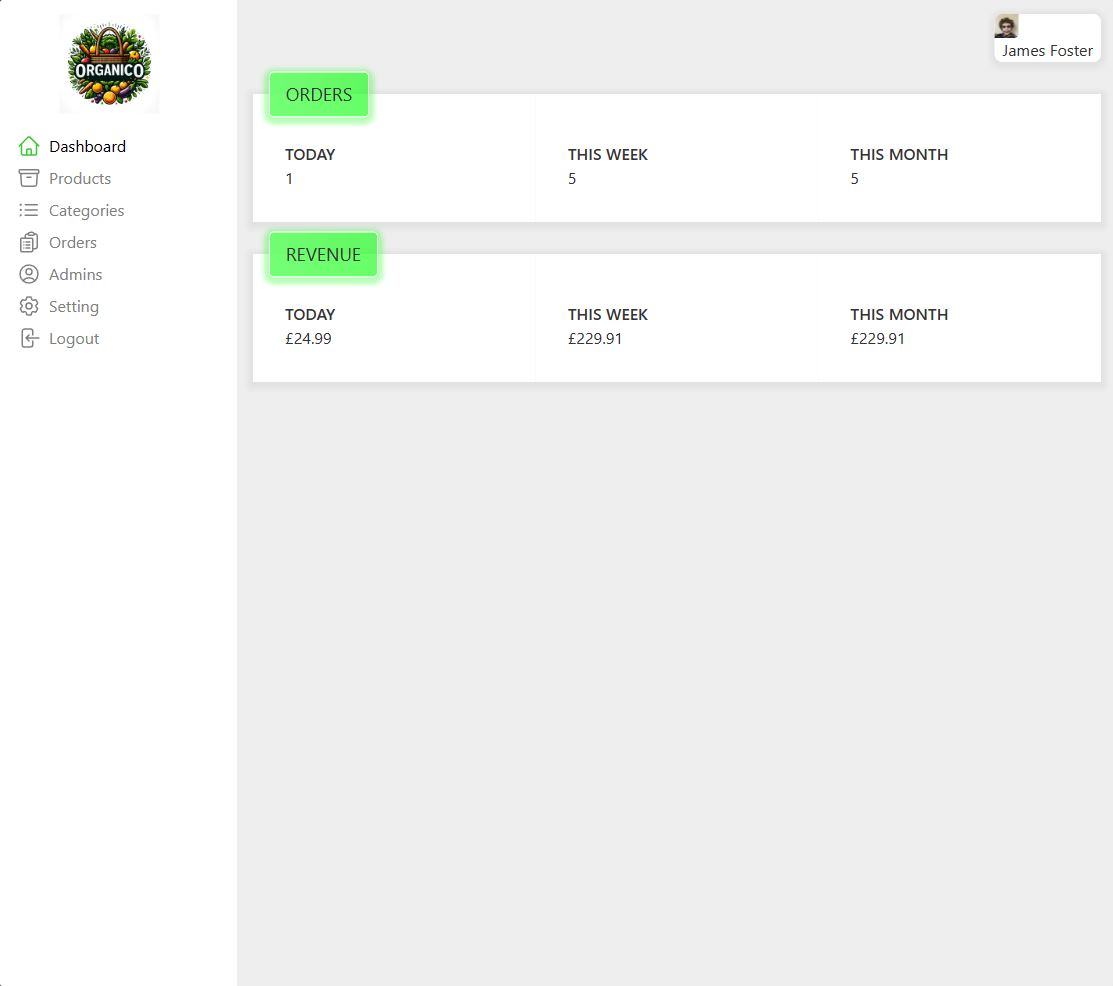The image size is (1113, 986).
Task: Click the Products archive box icon
Action: click(x=29, y=178)
